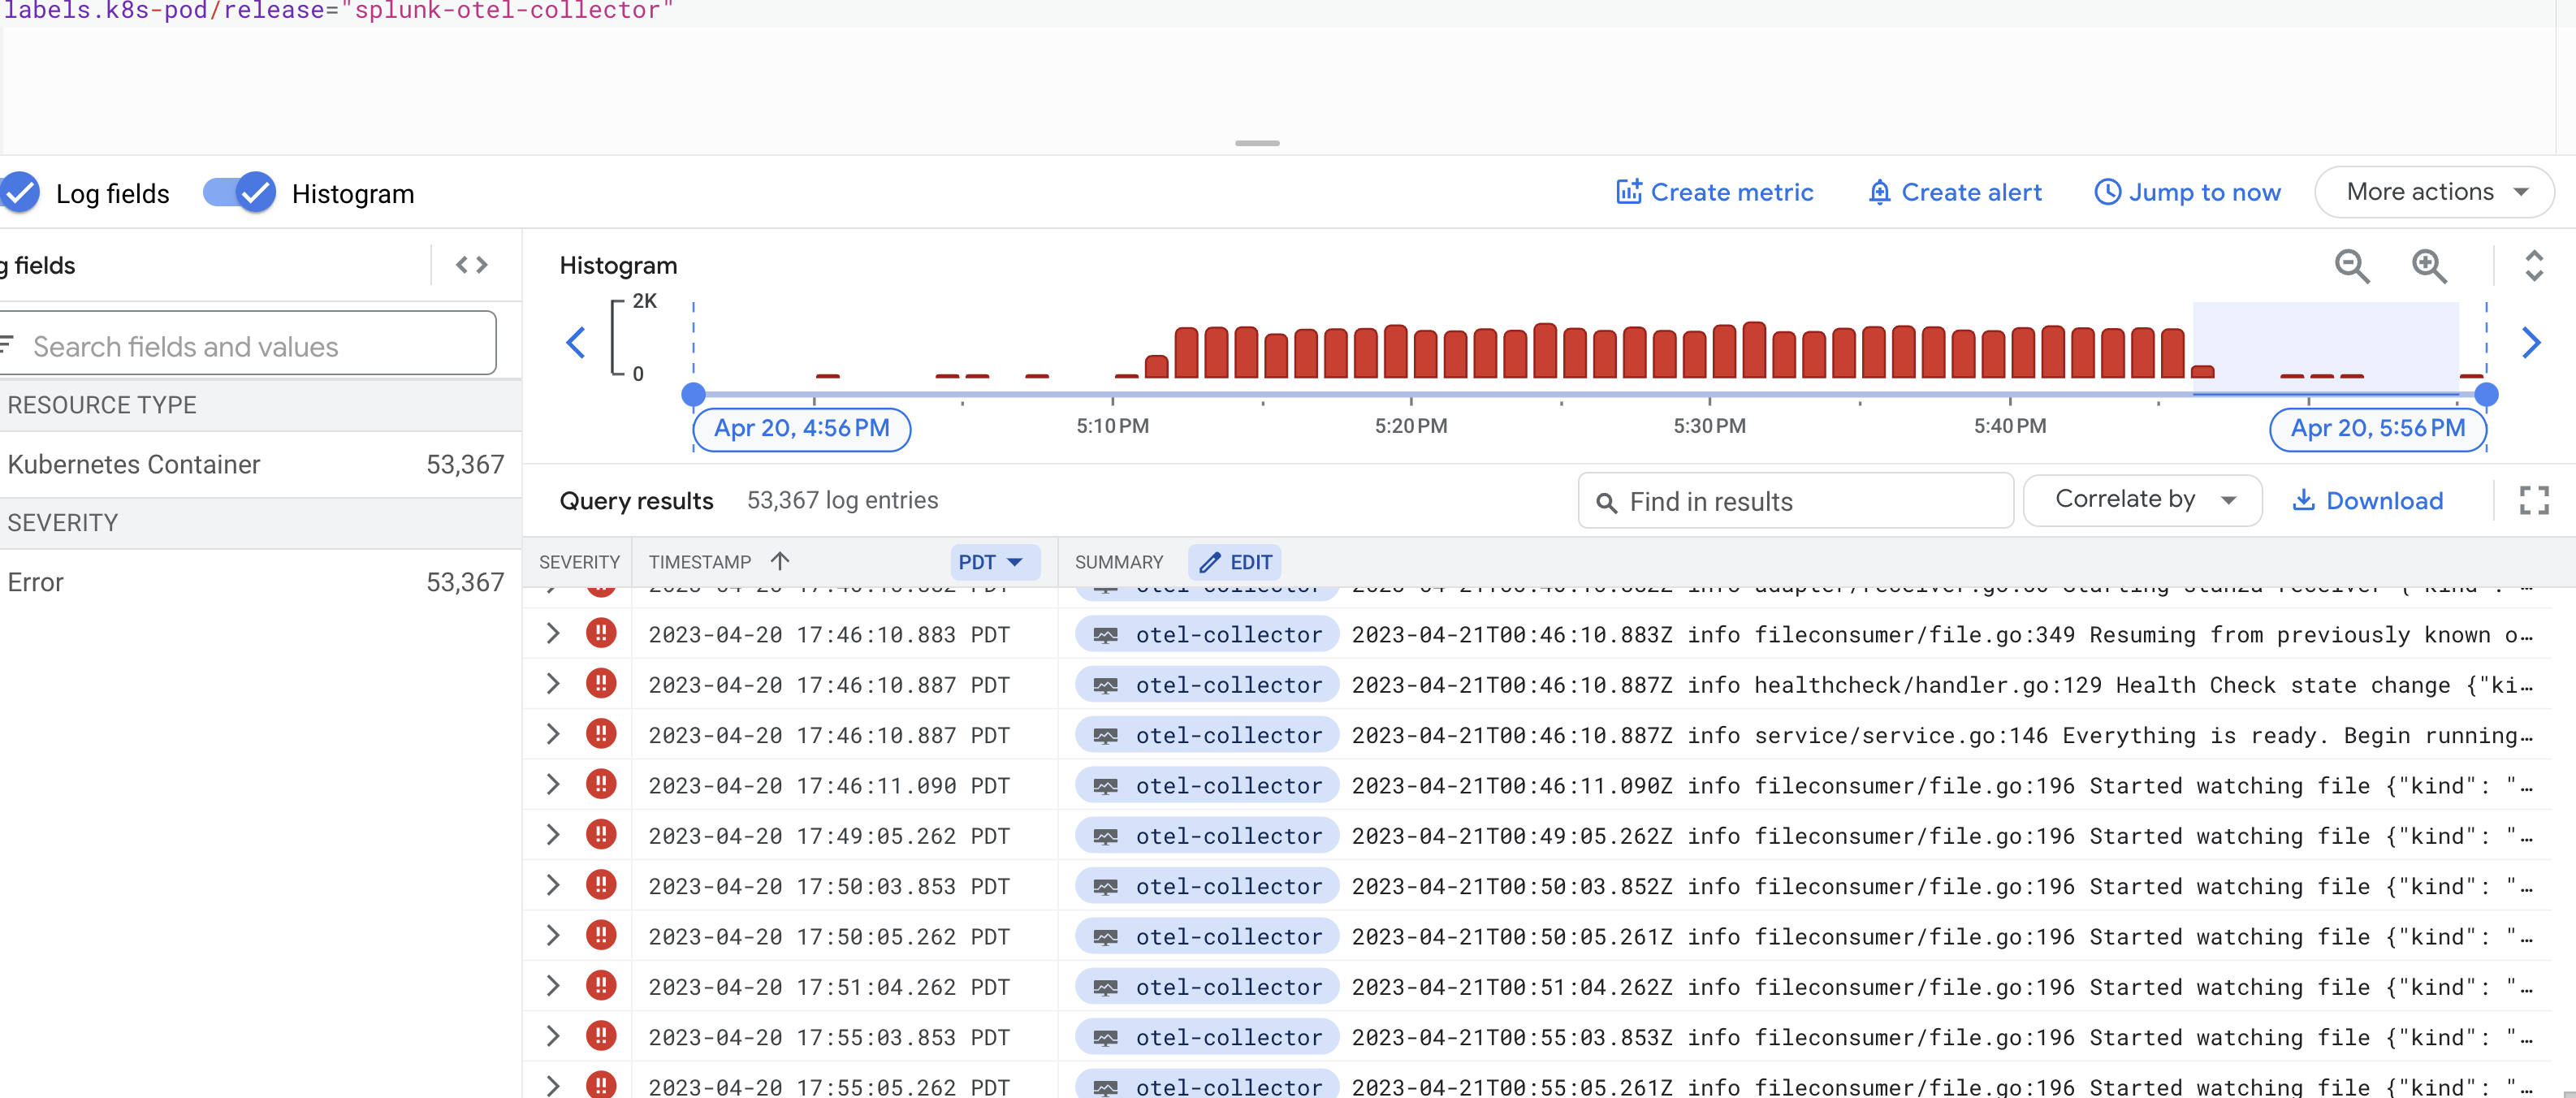Expand query results to fullscreen

click(x=2534, y=500)
